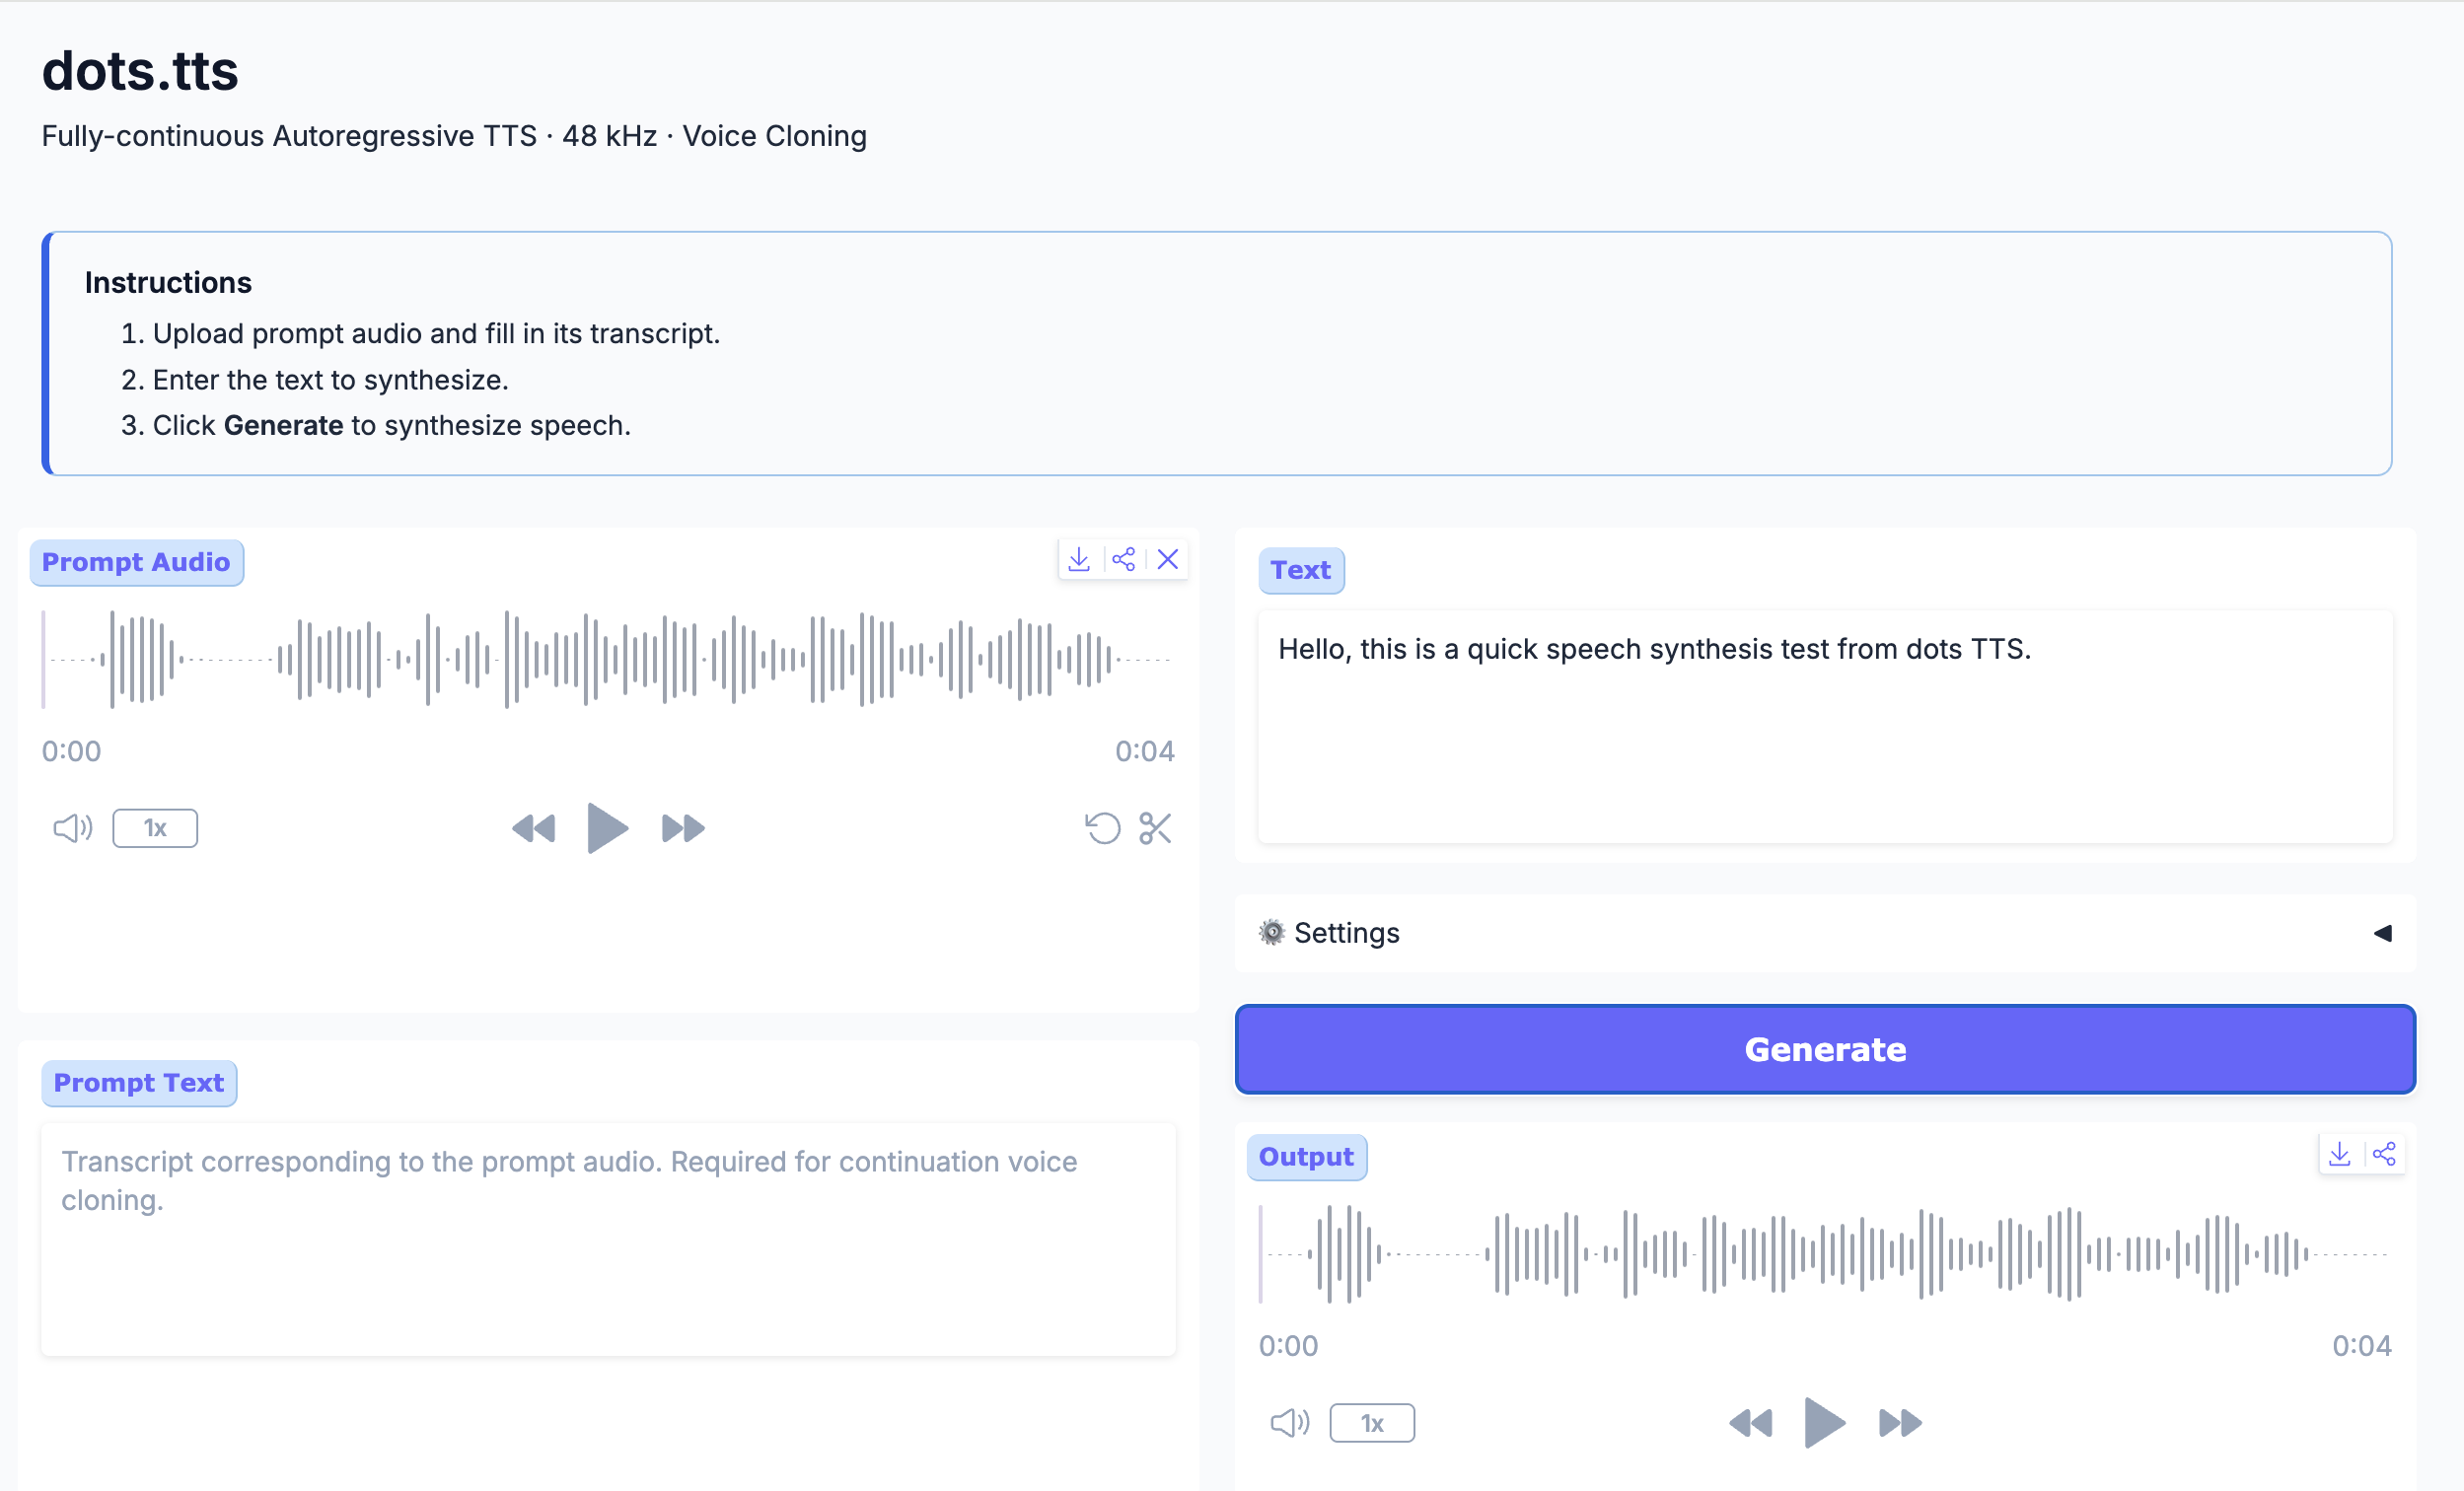Share the prompt audio clip
2464x1491 pixels.
1123,559
